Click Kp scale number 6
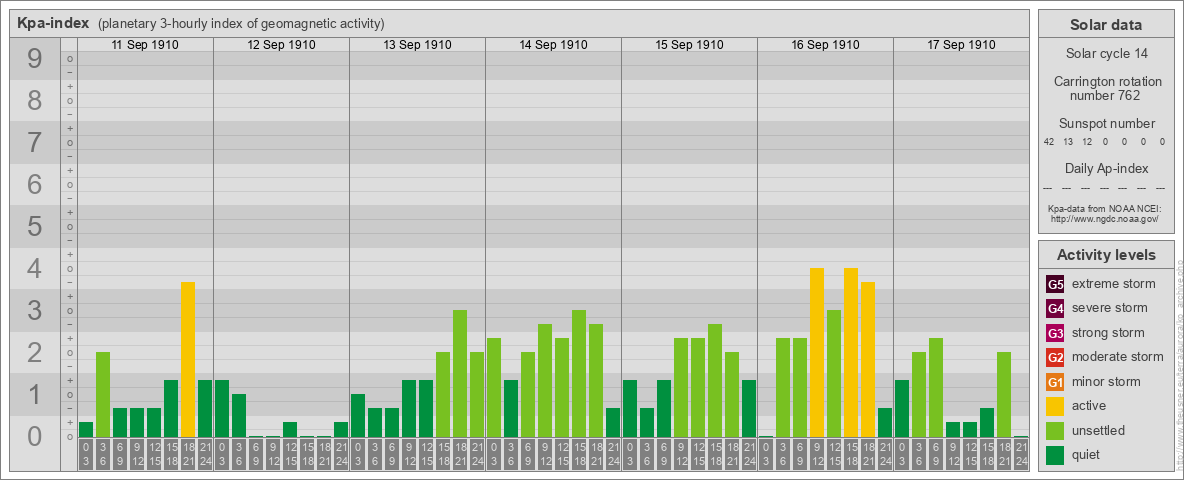Screen dimensions: 1184x480 pyautogui.click(x=35, y=184)
